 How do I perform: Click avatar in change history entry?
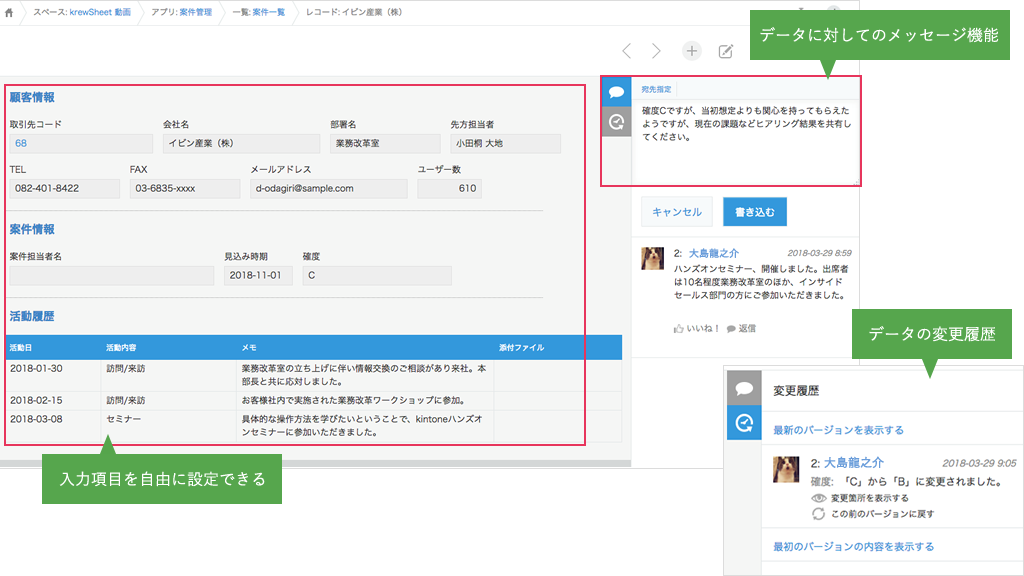click(x=786, y=469)
